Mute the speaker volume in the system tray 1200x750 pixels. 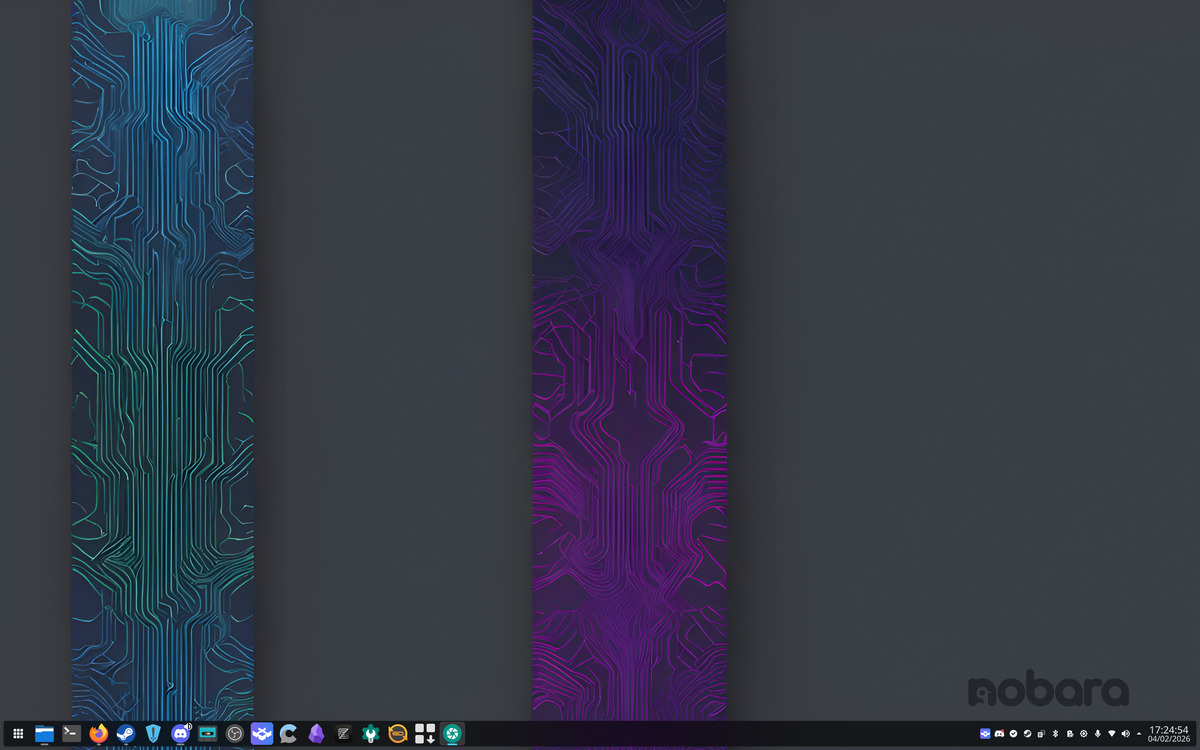click(1125, 733)
